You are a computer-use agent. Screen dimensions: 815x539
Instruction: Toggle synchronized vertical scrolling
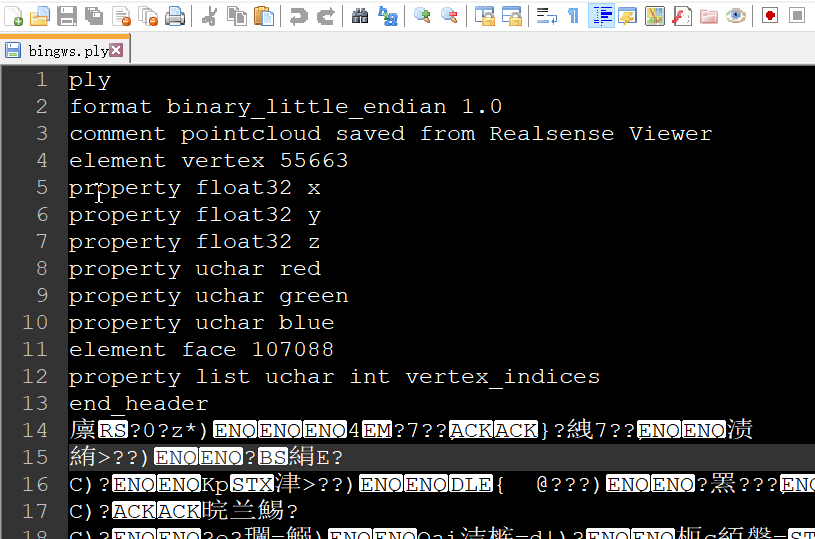point(484,16)
